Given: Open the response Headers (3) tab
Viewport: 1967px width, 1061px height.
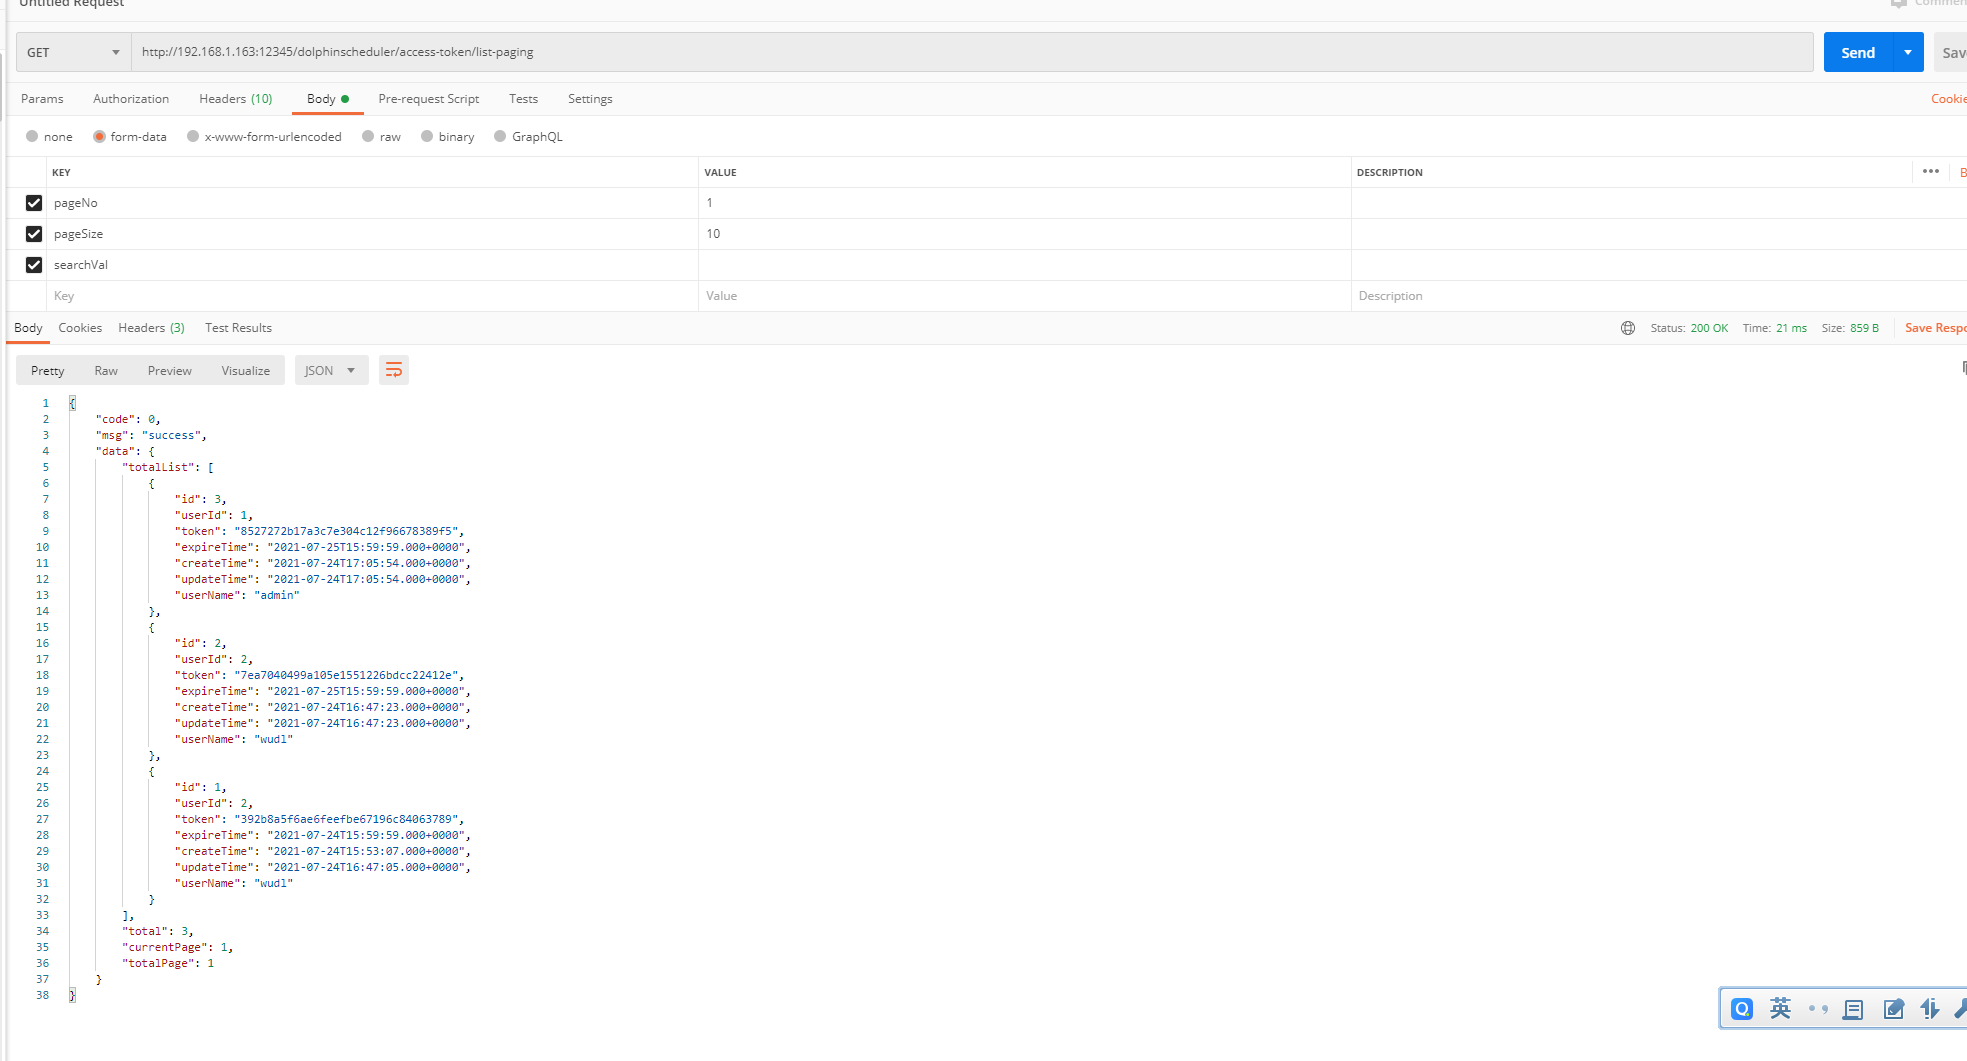Looking at the screenshot, I should click(x=151, y=327).
